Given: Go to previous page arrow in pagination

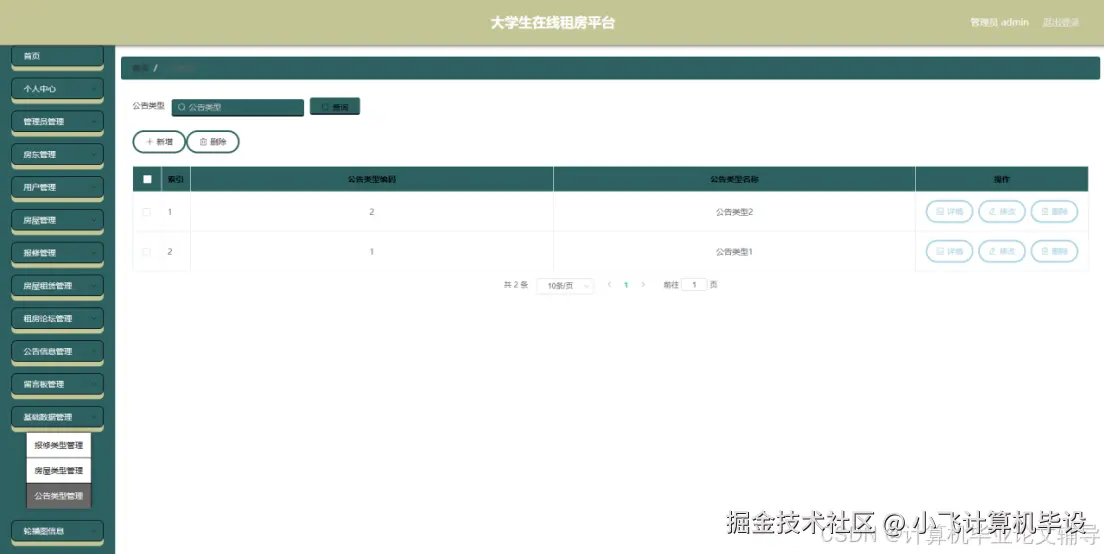Looking at the screenshot, I should [x=609, y=284].
